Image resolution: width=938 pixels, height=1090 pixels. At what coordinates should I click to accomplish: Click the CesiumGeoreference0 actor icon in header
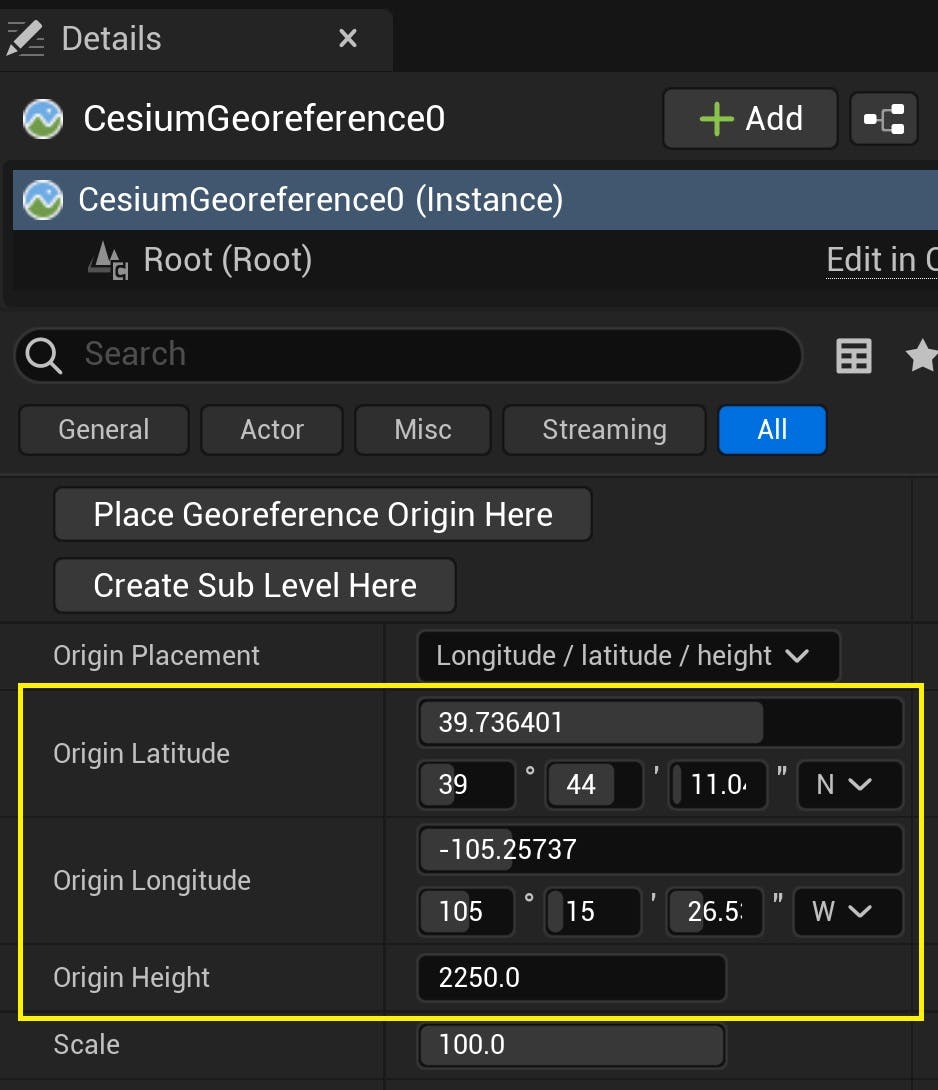coord(43,119)
